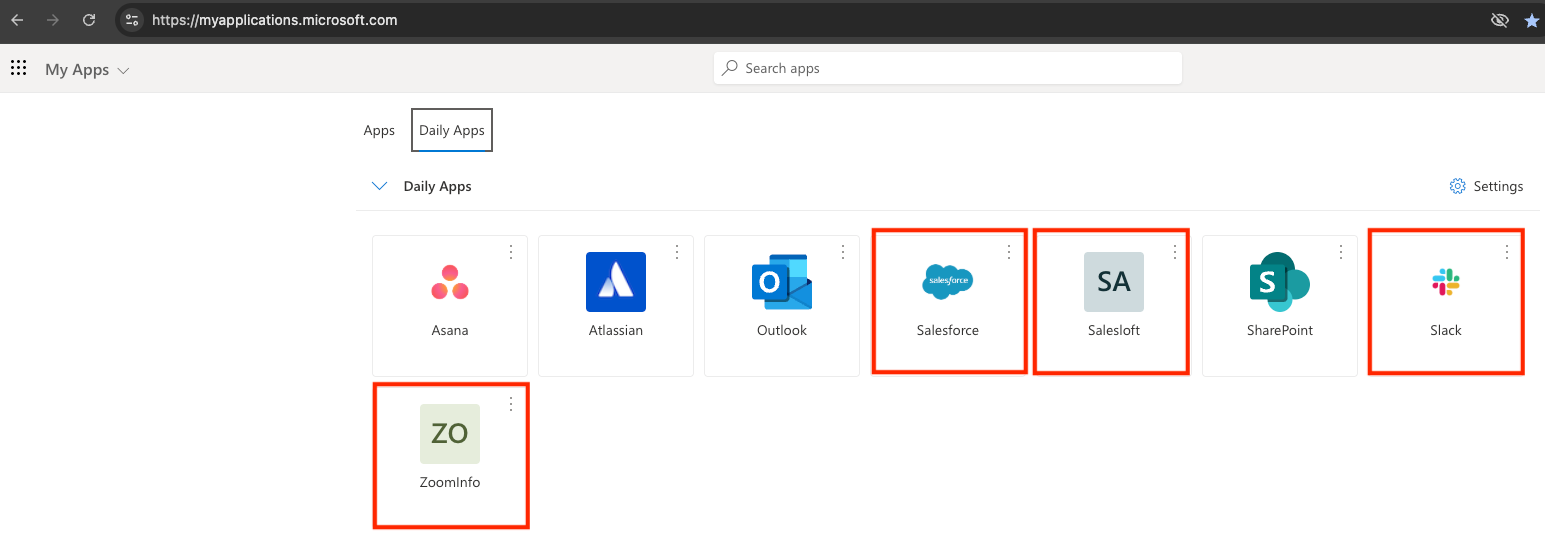Reload the page
The height and width of the screenshot is (555, 1545).
pos(89,19)
